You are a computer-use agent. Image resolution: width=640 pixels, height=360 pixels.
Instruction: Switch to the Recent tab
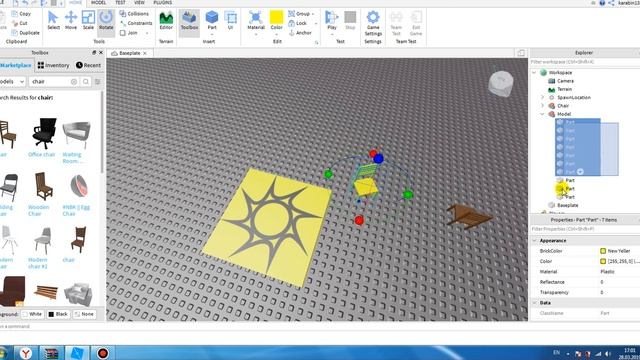tap(88, 65)
